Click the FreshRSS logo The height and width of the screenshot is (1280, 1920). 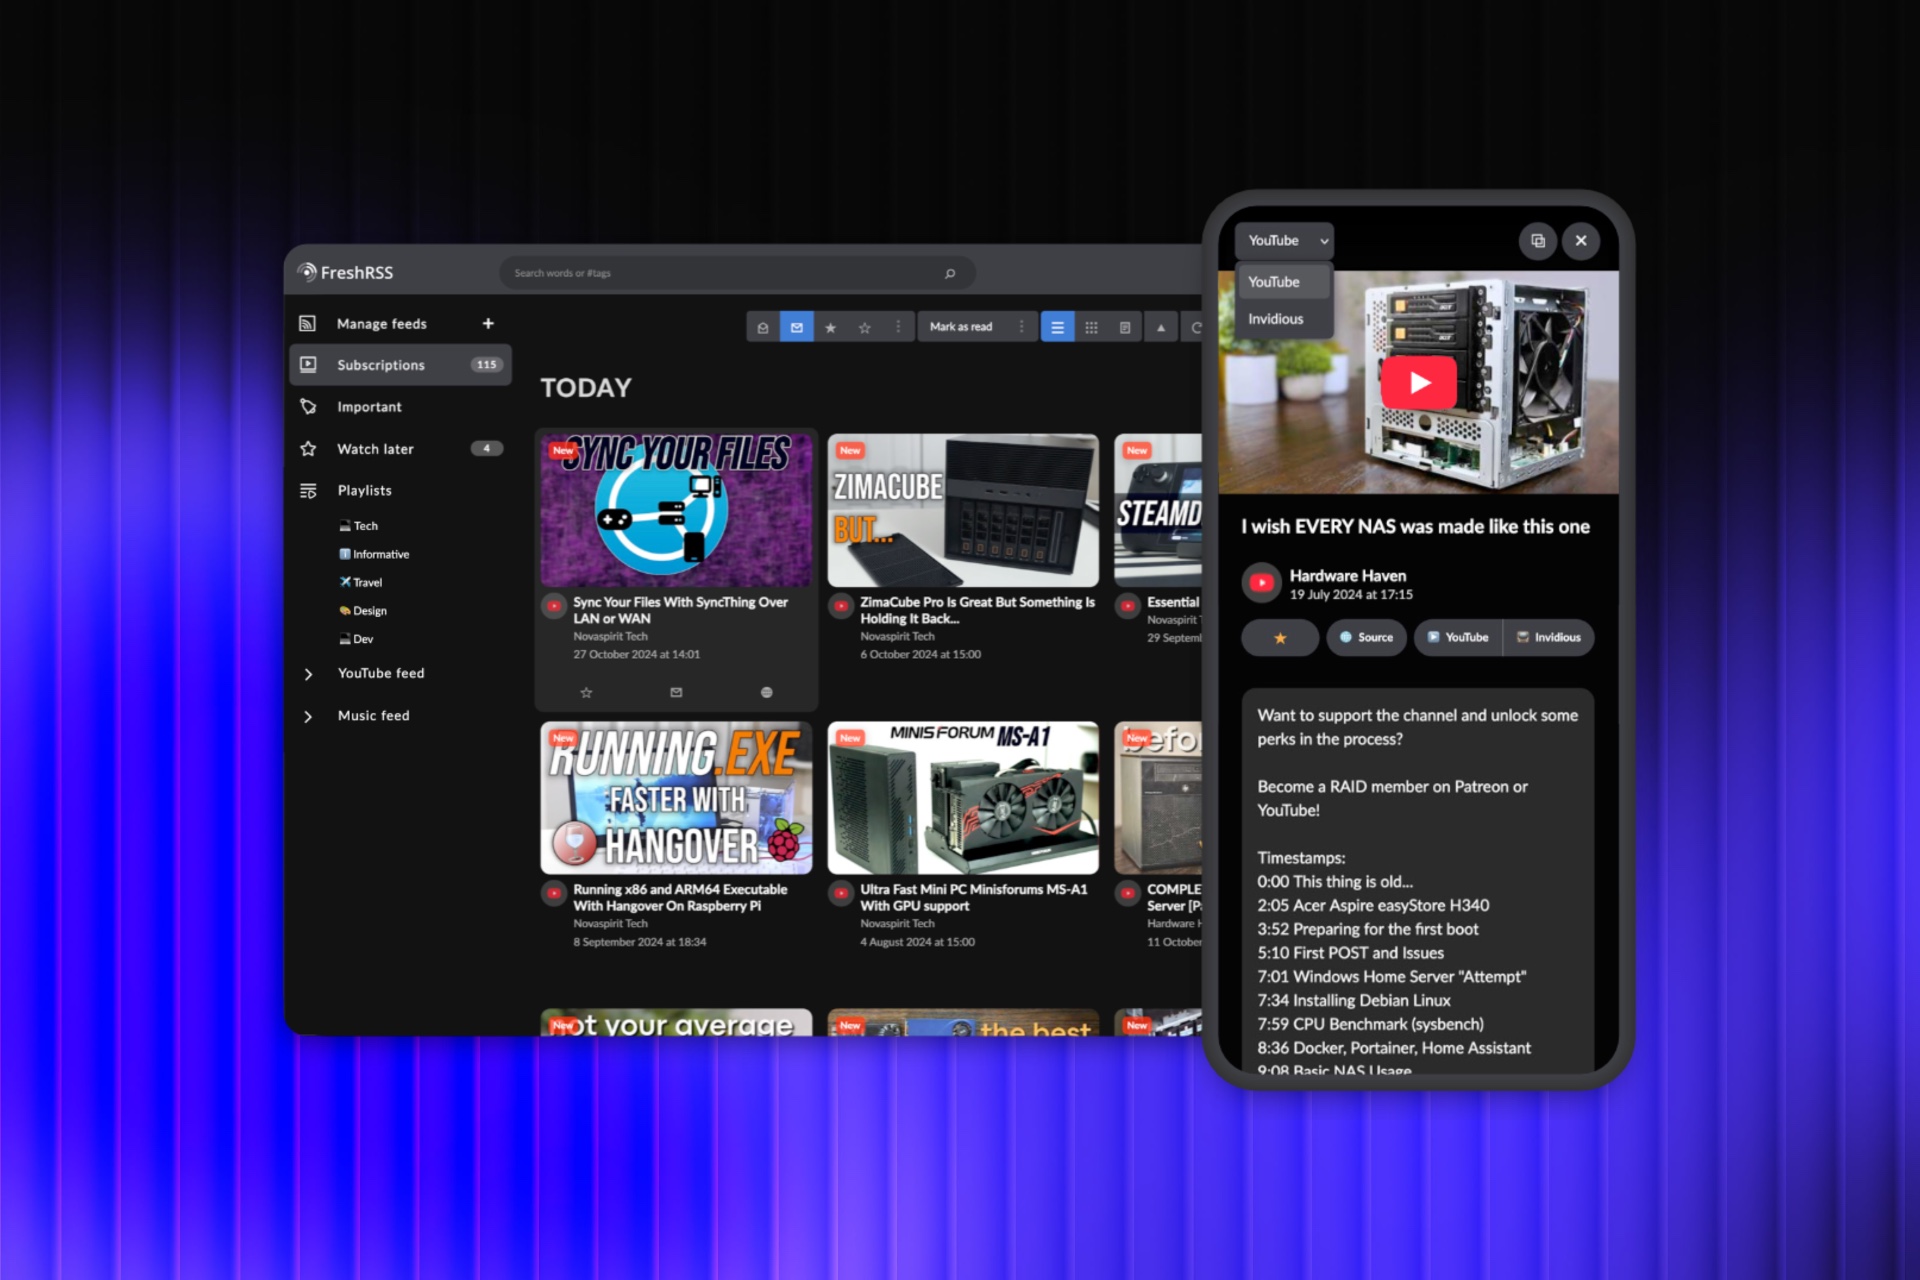point(345,272)
